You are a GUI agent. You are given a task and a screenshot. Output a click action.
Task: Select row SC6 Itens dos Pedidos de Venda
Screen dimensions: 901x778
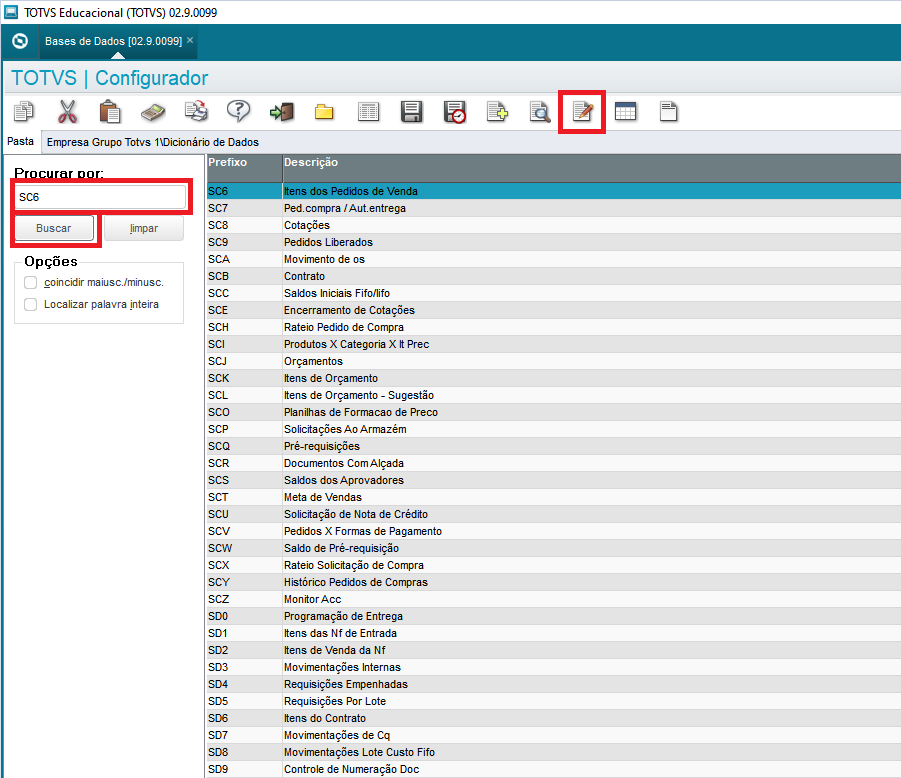[554, 191]
